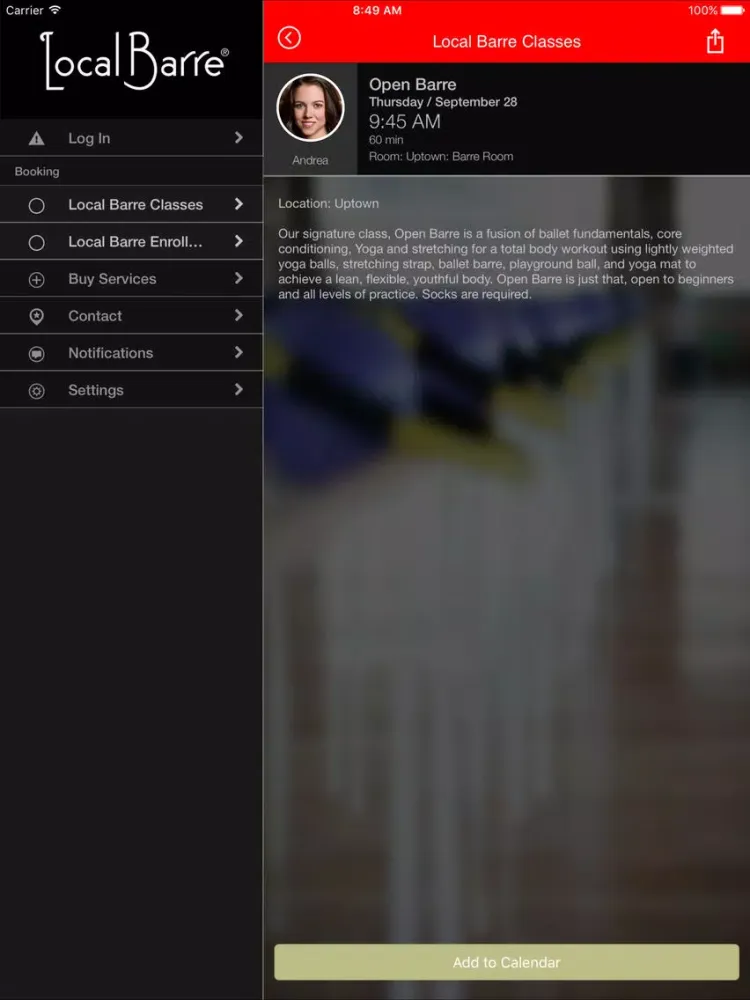The width and height of the screenshot is (750, 1000).
Task: Click the Carrier label in status bar
Action: click(25, 10)
